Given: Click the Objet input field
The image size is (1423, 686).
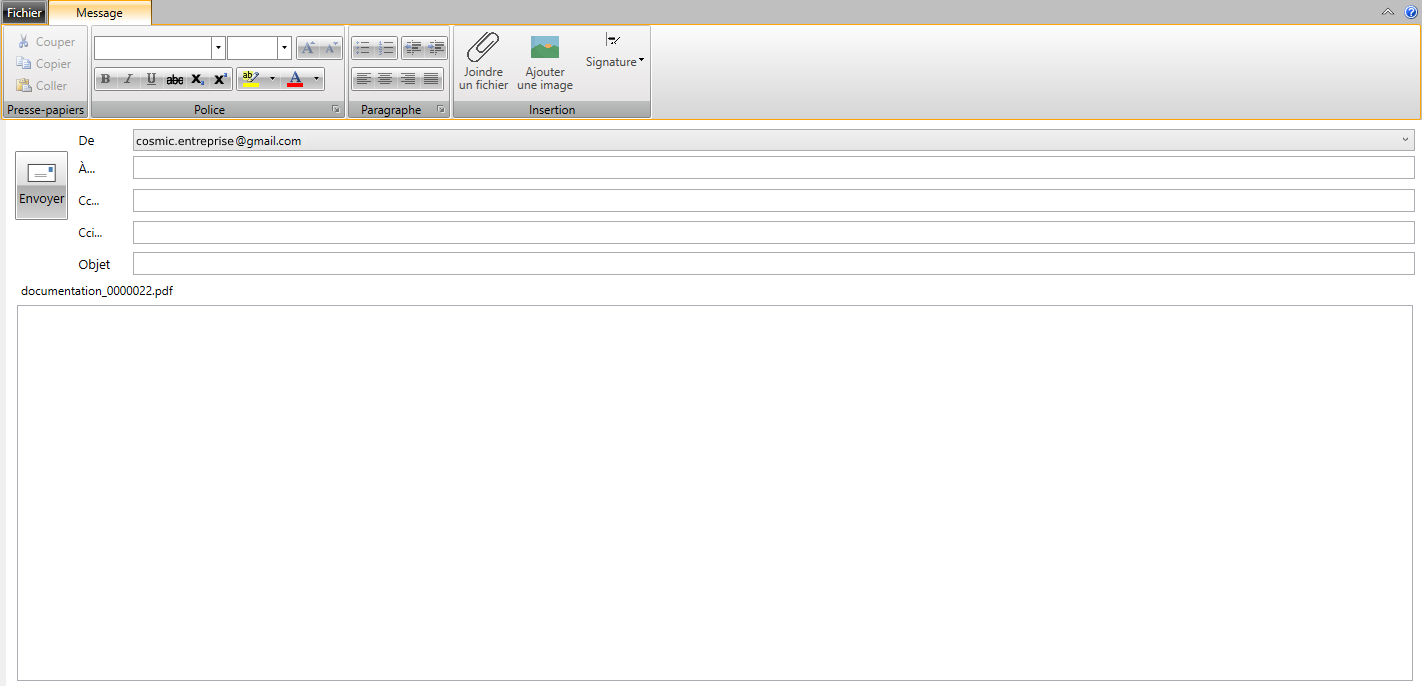Looking at the screenshot, I should 700,264.
